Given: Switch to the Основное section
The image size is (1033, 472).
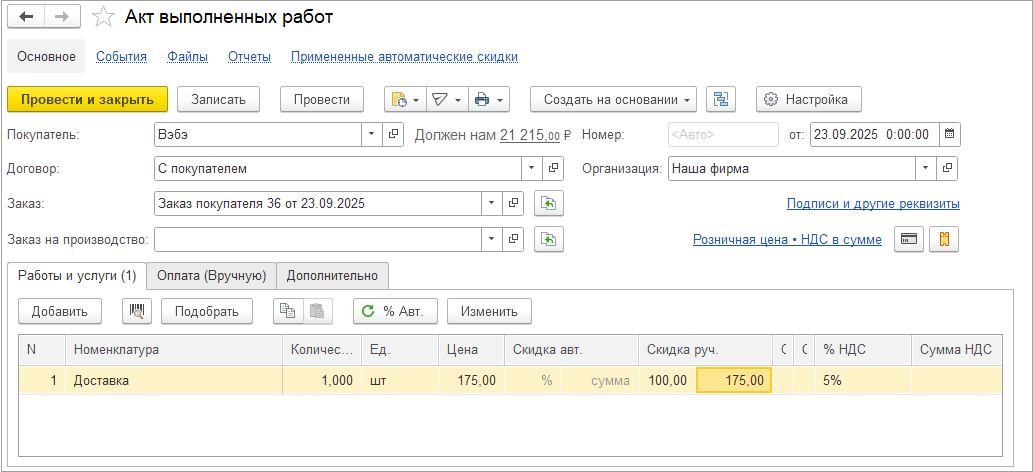Looking at the screenshot, I should click(x=46, y=57).
